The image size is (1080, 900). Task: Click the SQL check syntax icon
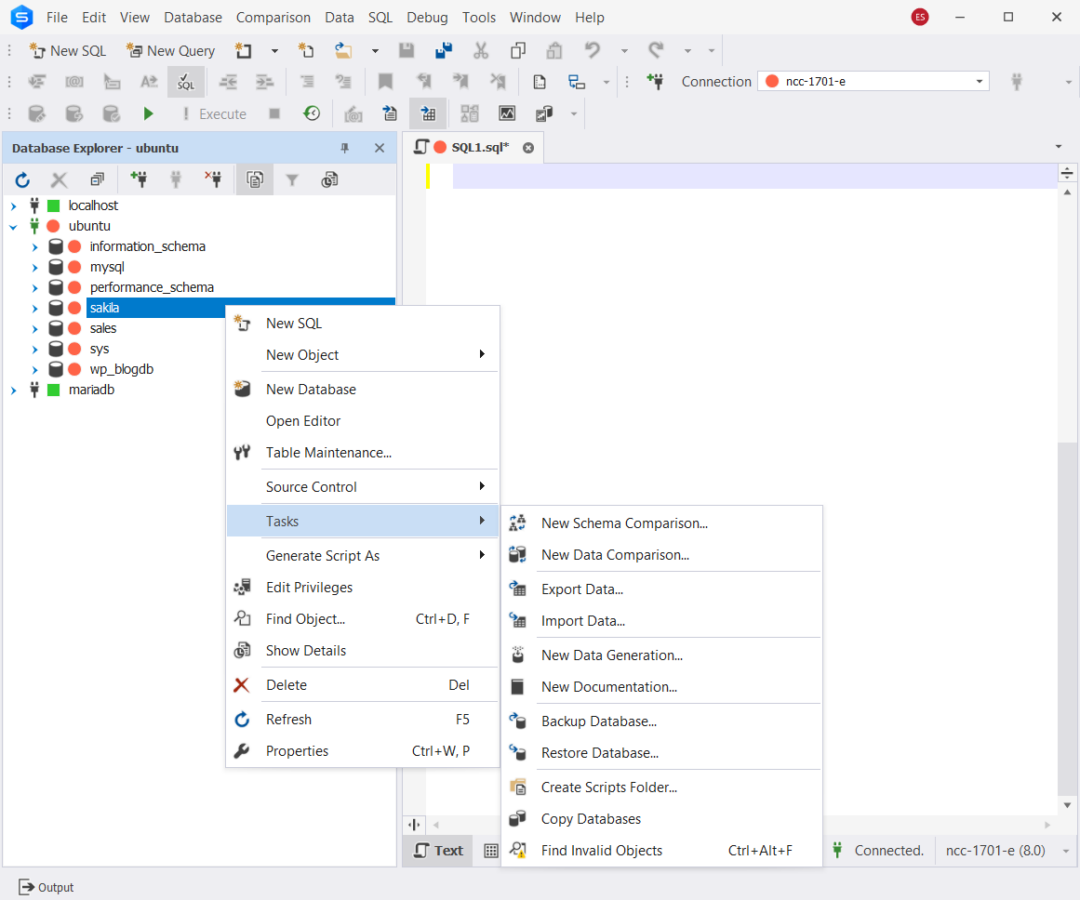coord(186,82)
